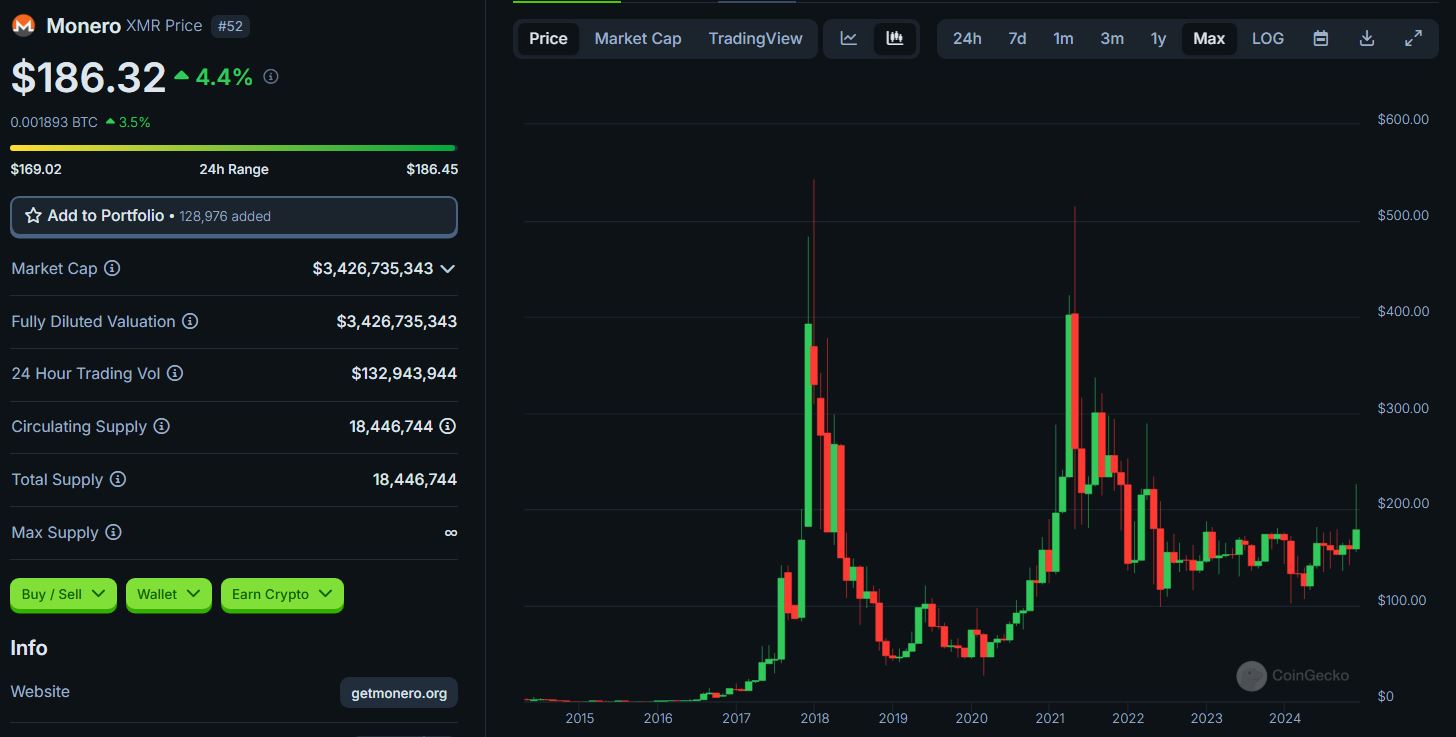Toggle LOG scale on chart
1456x737 pixels.
coord(1268,38)
